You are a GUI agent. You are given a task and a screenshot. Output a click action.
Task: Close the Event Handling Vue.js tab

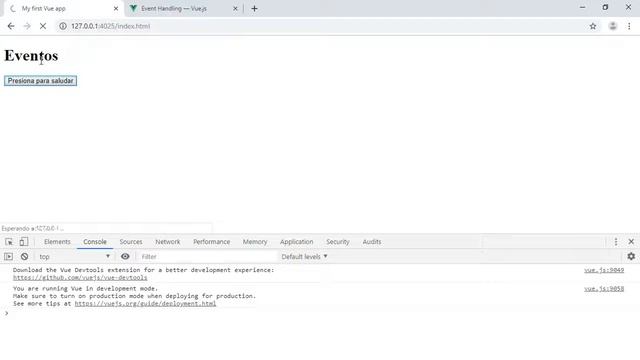pyautogui.click(x=235, y=9)
